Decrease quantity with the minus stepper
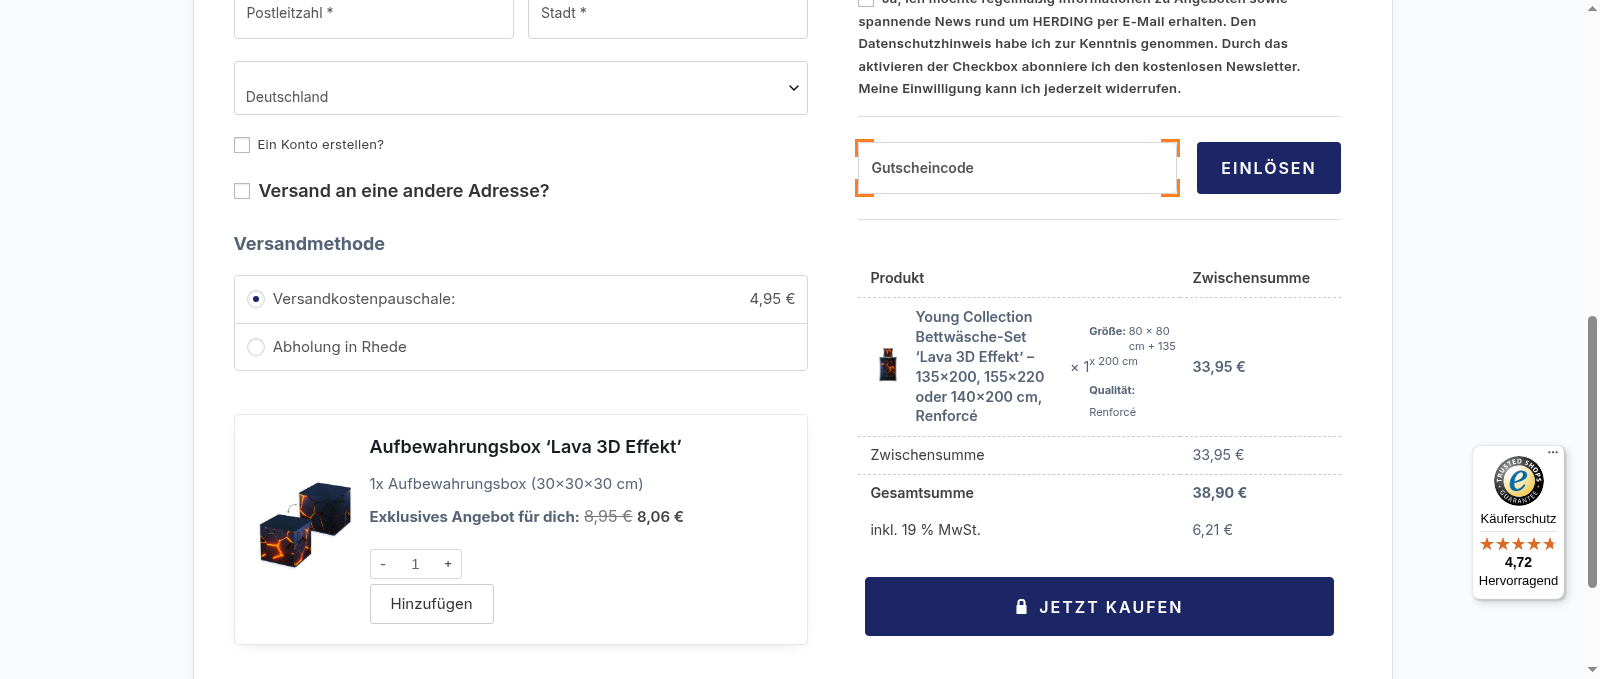 [383, 563]
